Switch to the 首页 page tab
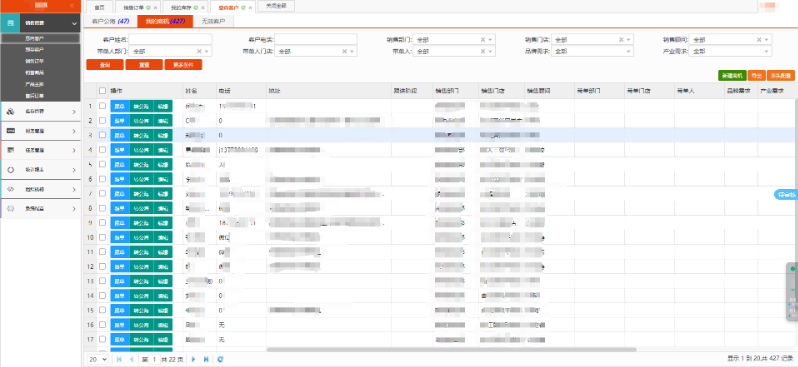 [100, 8]
